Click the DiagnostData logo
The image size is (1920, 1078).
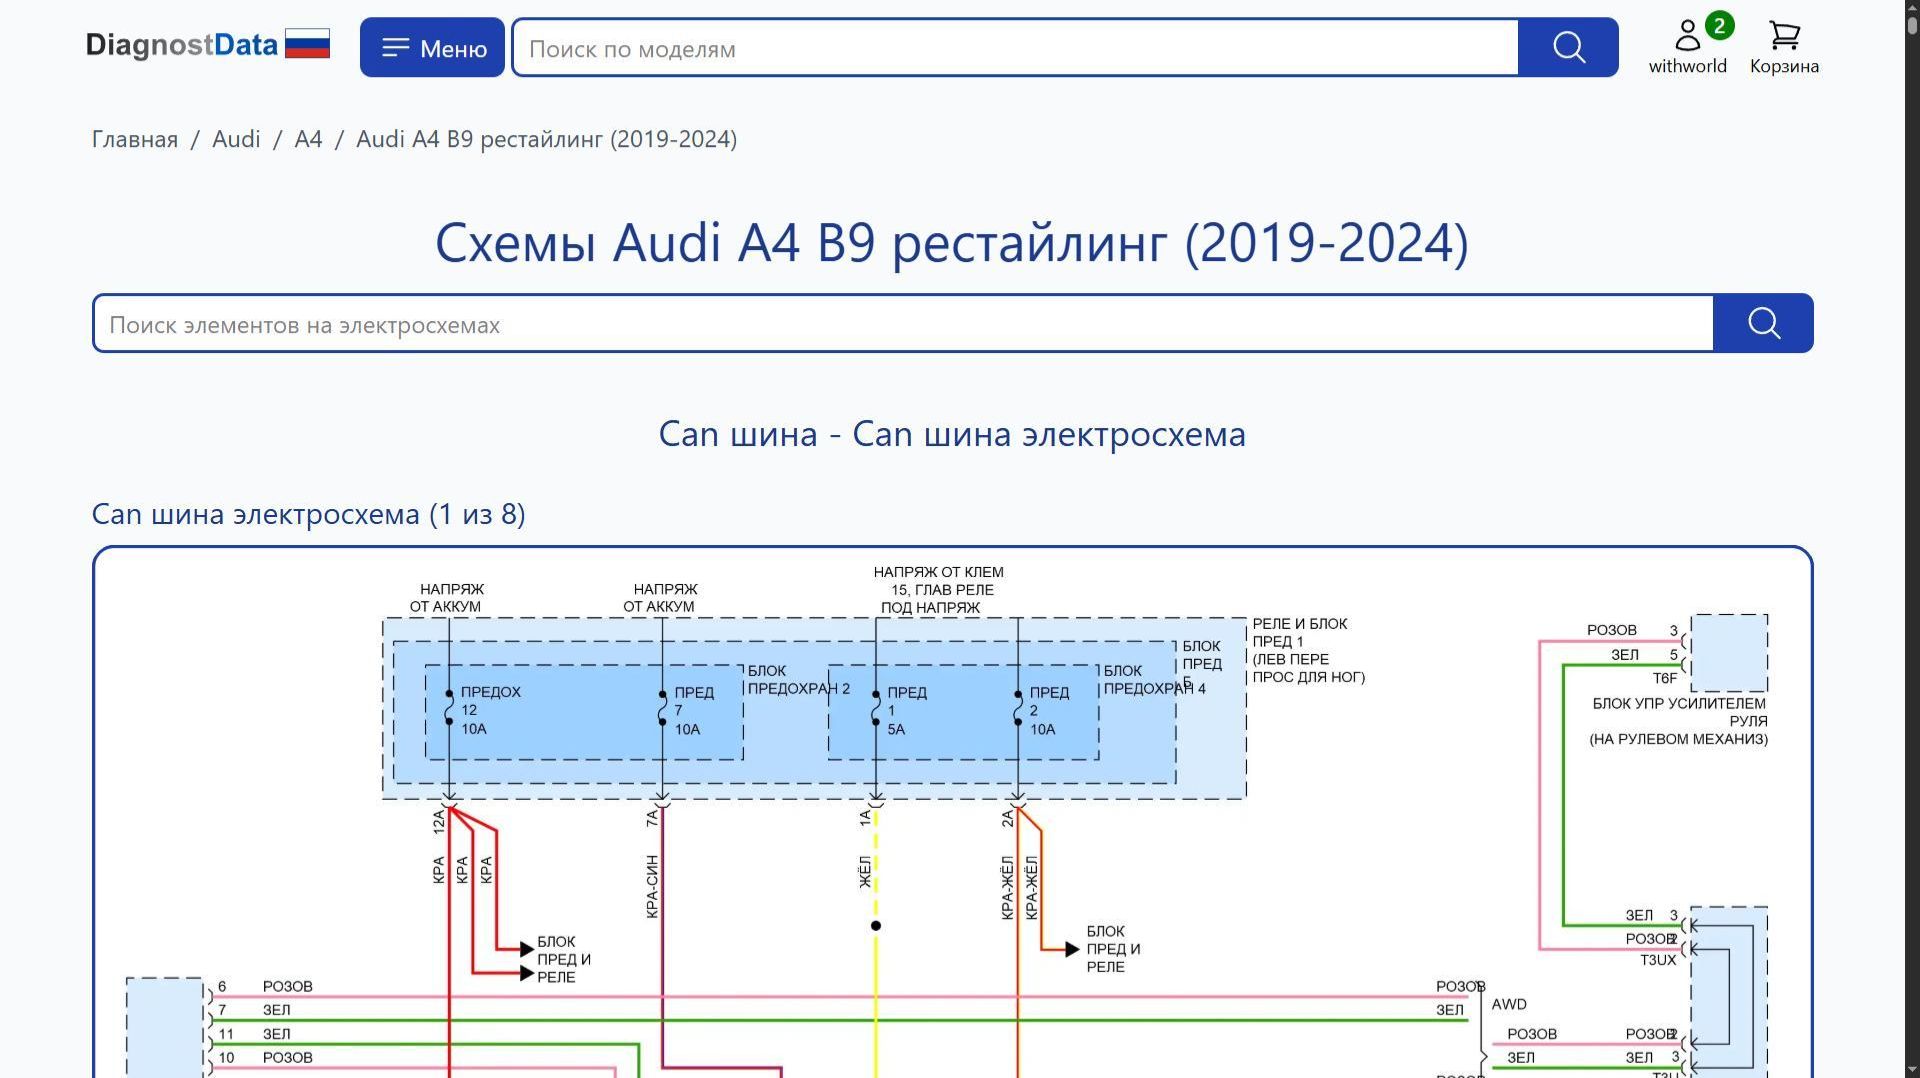pyautogui.click(x=182, y=45)
